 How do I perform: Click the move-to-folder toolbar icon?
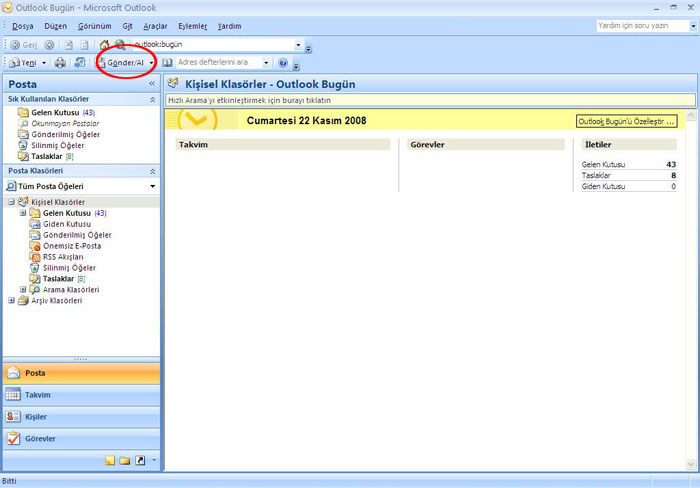pyautogui.click(x=80, y=63)
